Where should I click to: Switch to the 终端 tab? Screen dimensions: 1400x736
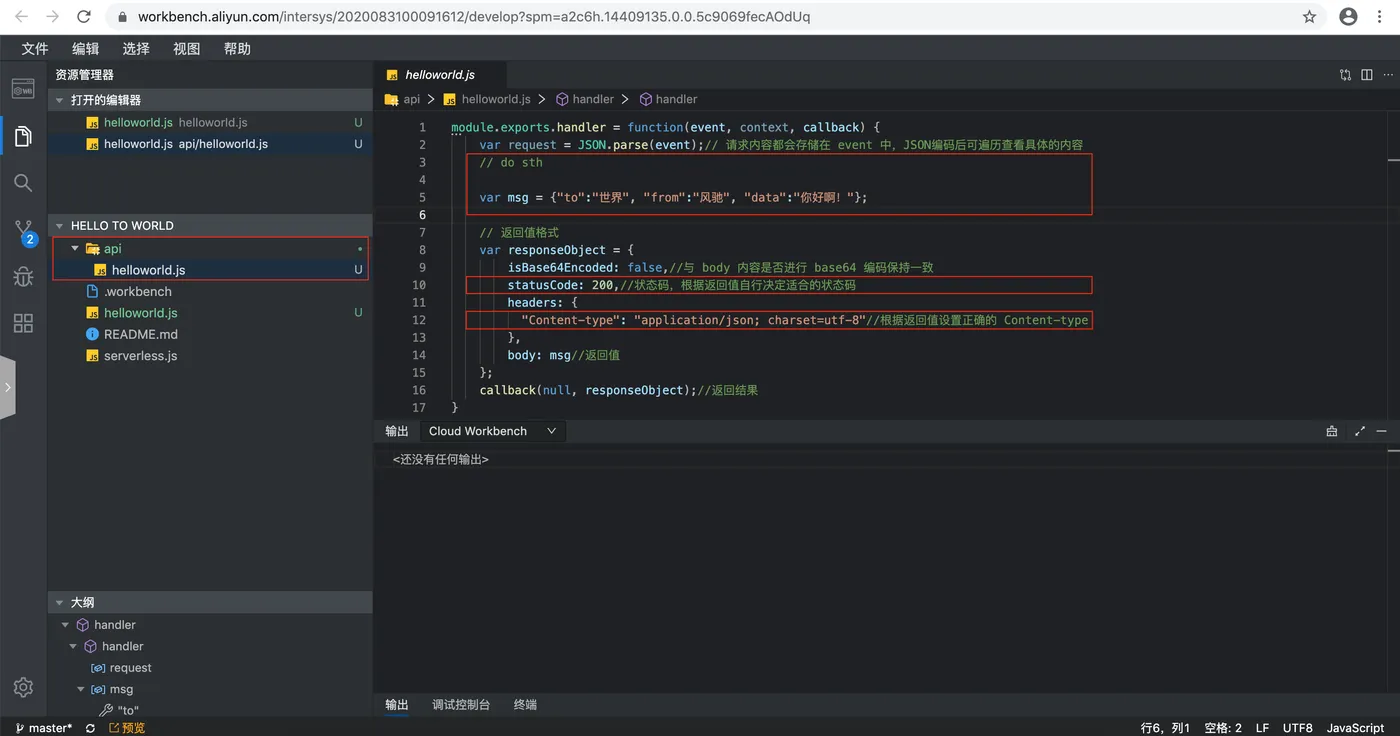pyautogui.click(x=525, y=705)
